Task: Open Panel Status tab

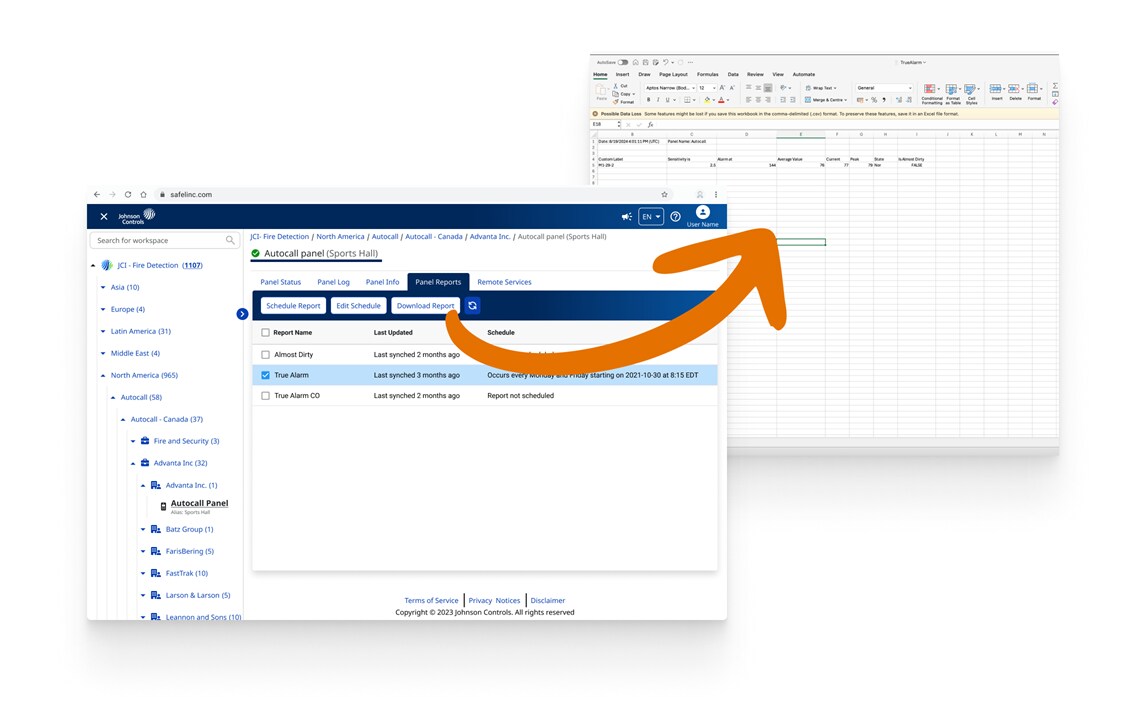Action: tap(281, 282)
